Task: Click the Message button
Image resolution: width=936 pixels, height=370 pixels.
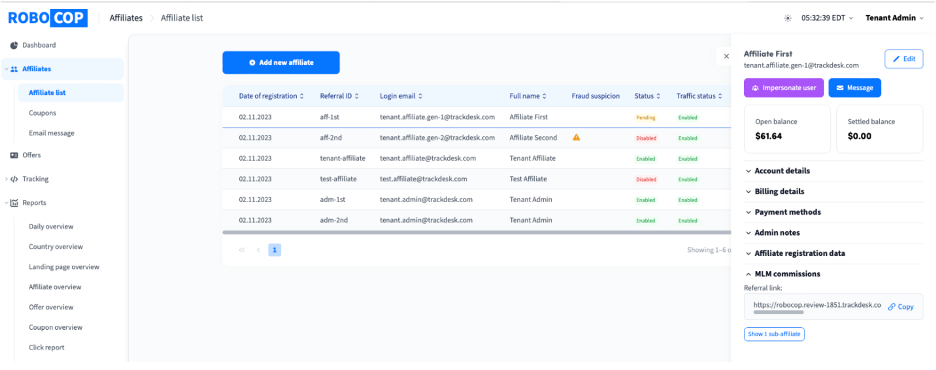Action: 855,88
